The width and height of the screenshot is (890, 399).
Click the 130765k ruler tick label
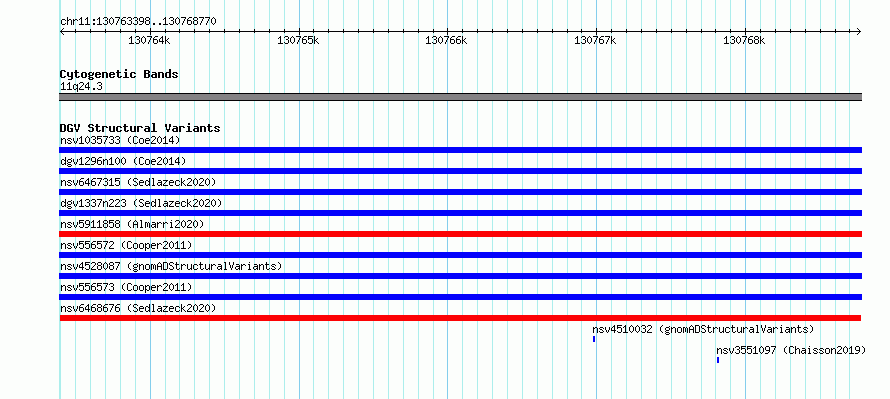[x=298, y=40]
